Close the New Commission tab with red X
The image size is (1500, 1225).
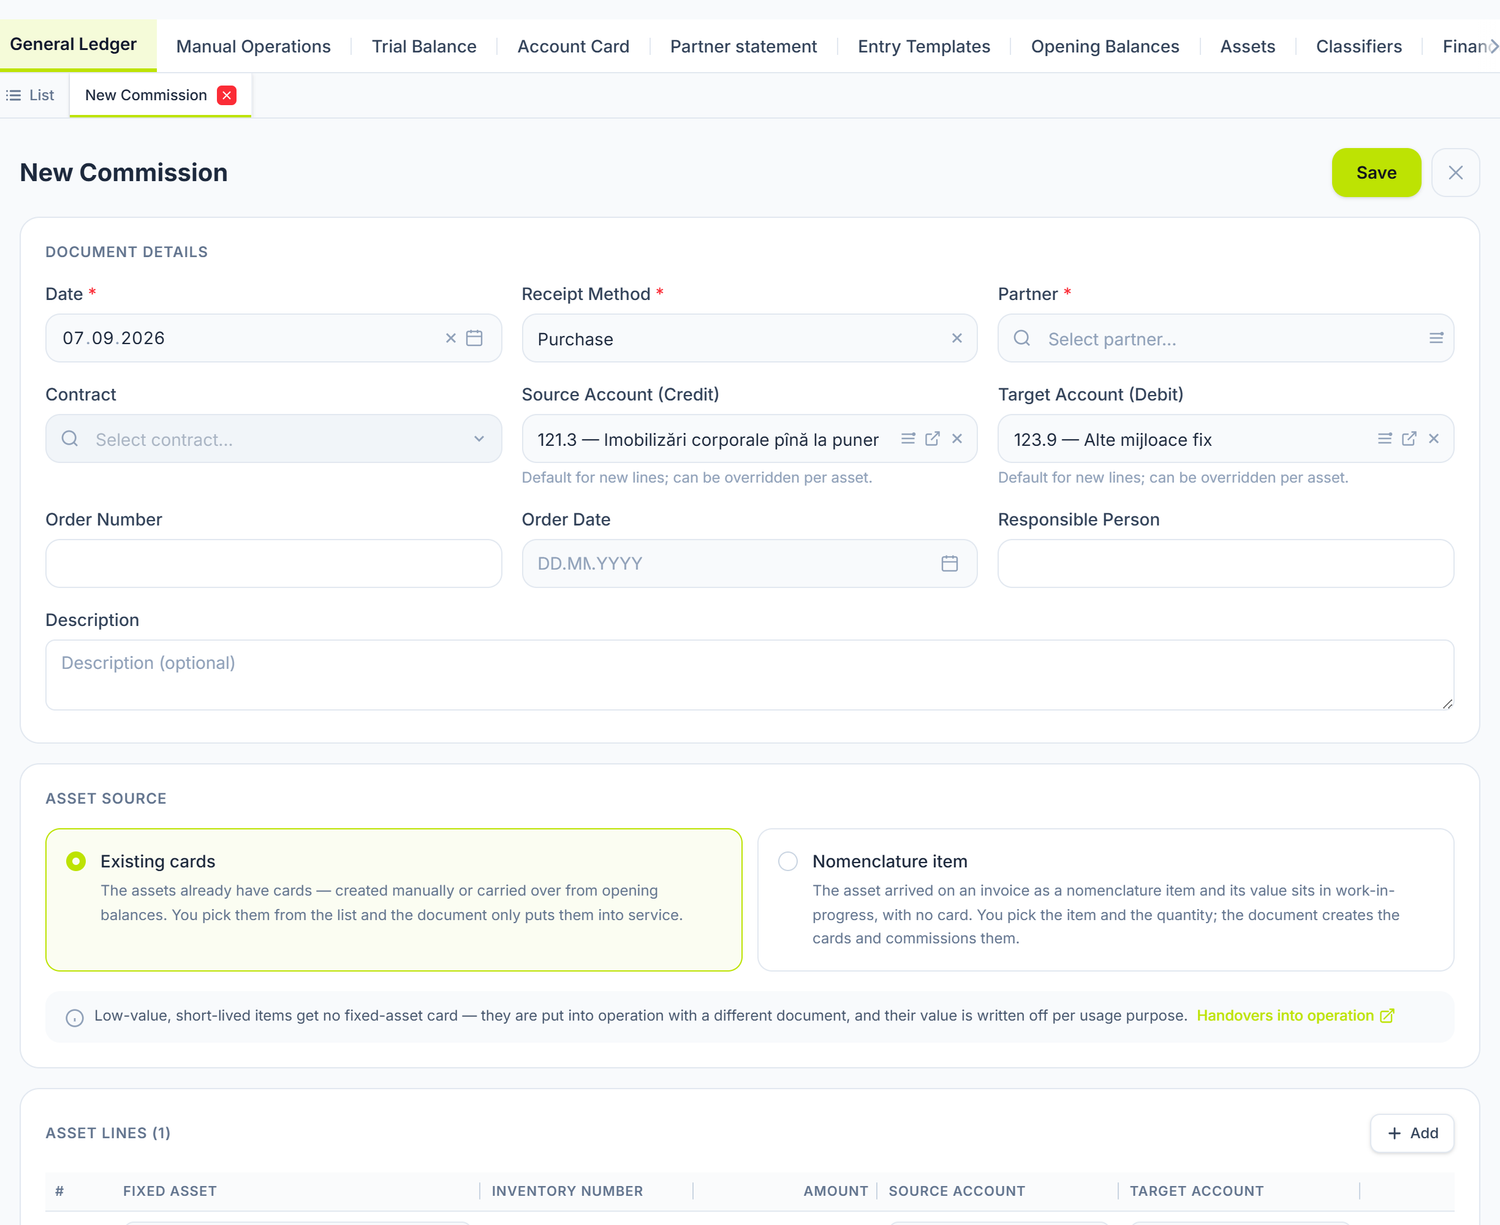click(x=227, y=95)
